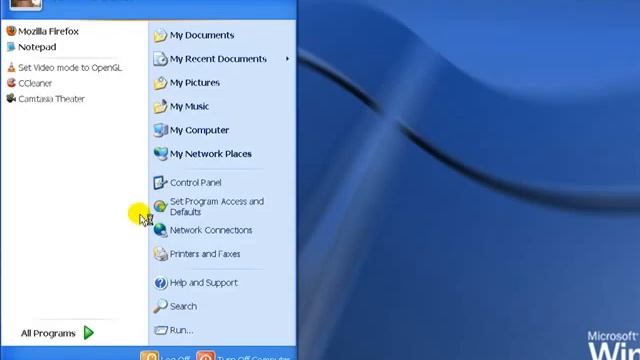Click the My Recent Documents icon
This screenshot has width=640, height=360.
tap(160, 59)
